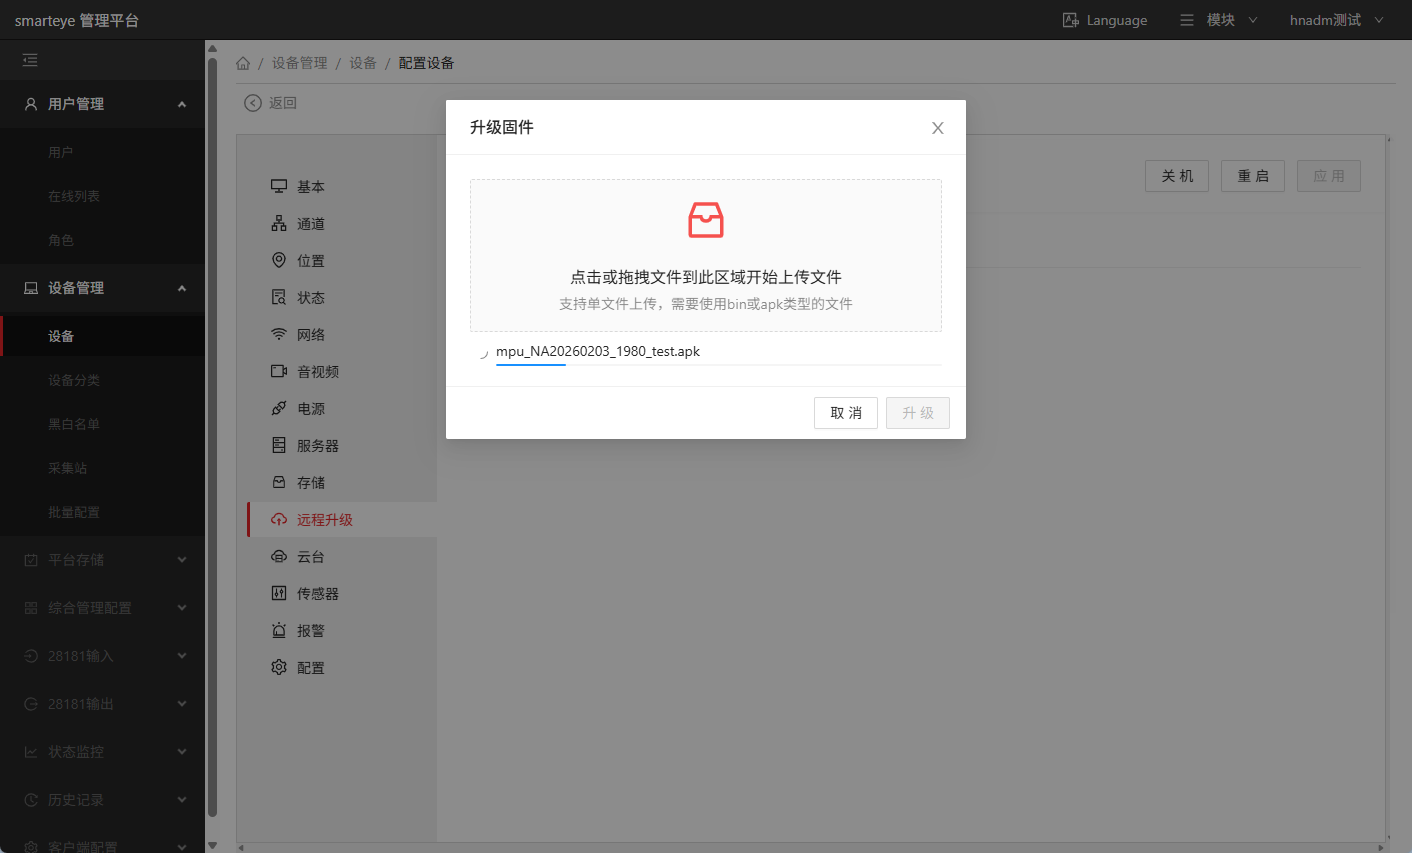Image resolution: width=1412 pixels, height=853 pixels.
Task: Open the 音视频 audio video section
Action: (x=317, y=372)
